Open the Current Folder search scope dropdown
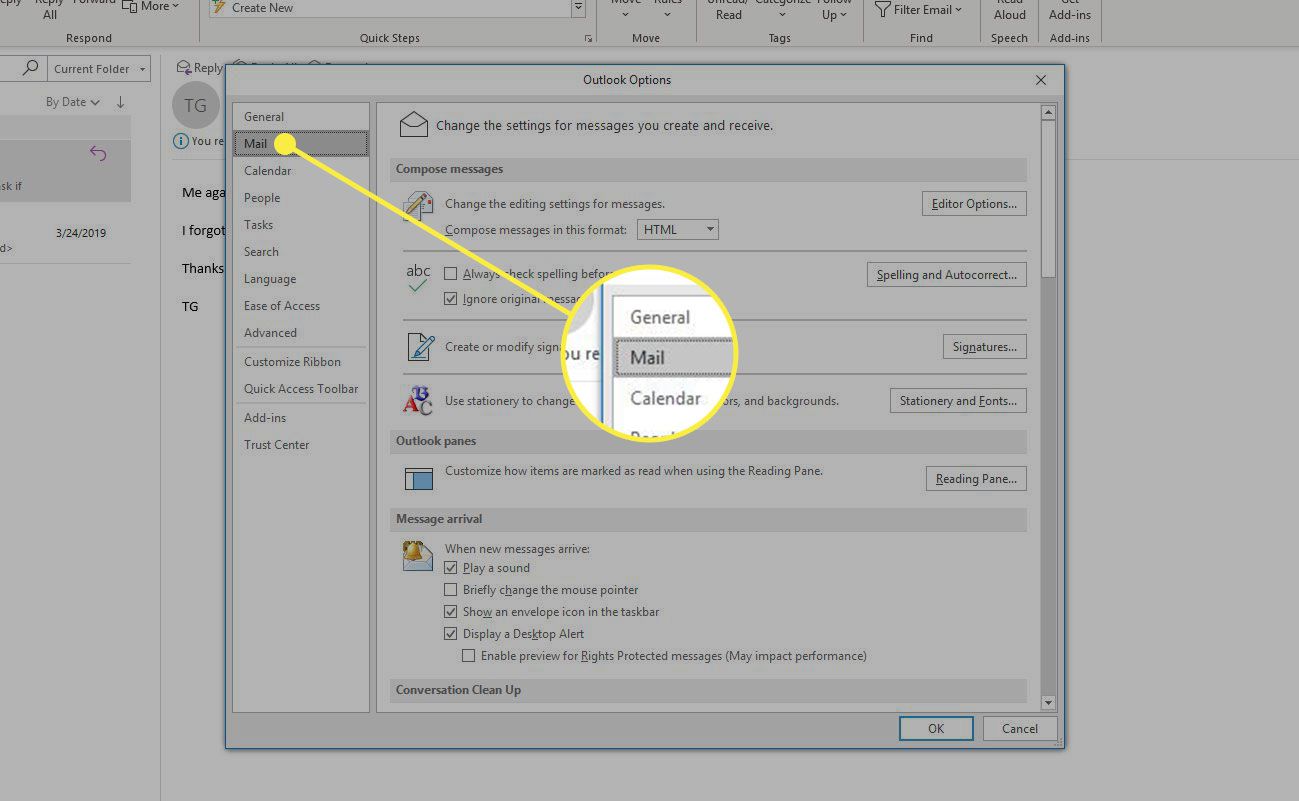The width and height of the screenshot is (1299, 801). 100,69
